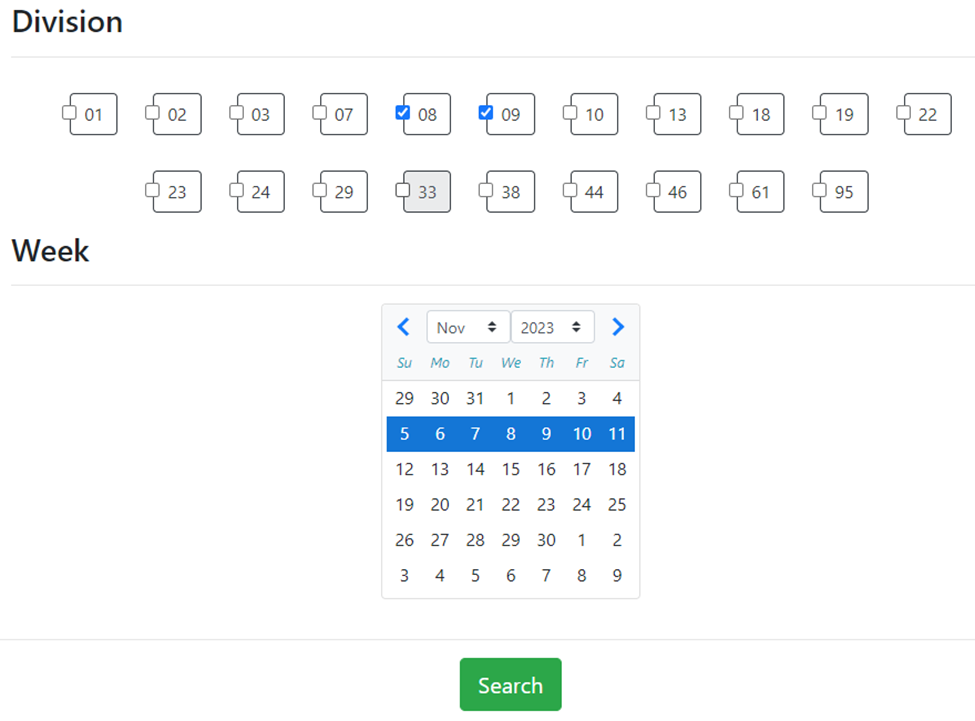Select highlighted date 8 in calendar
The image size is (975, 721).
(511, 434)
